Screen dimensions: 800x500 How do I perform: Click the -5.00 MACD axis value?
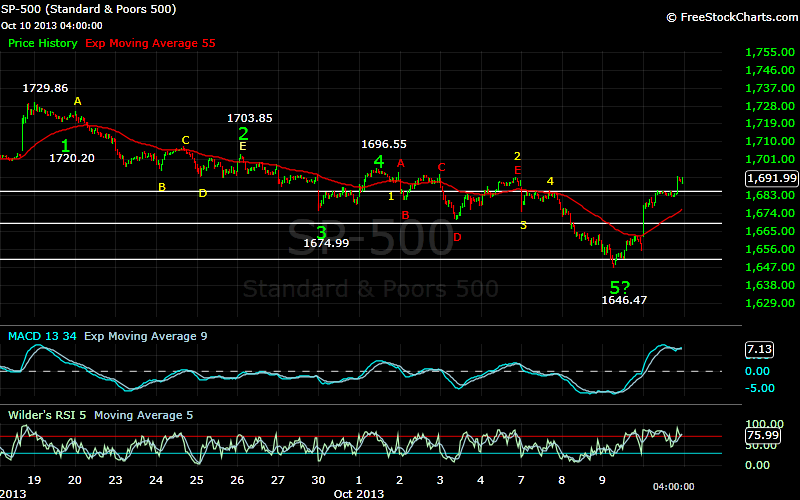760,388
